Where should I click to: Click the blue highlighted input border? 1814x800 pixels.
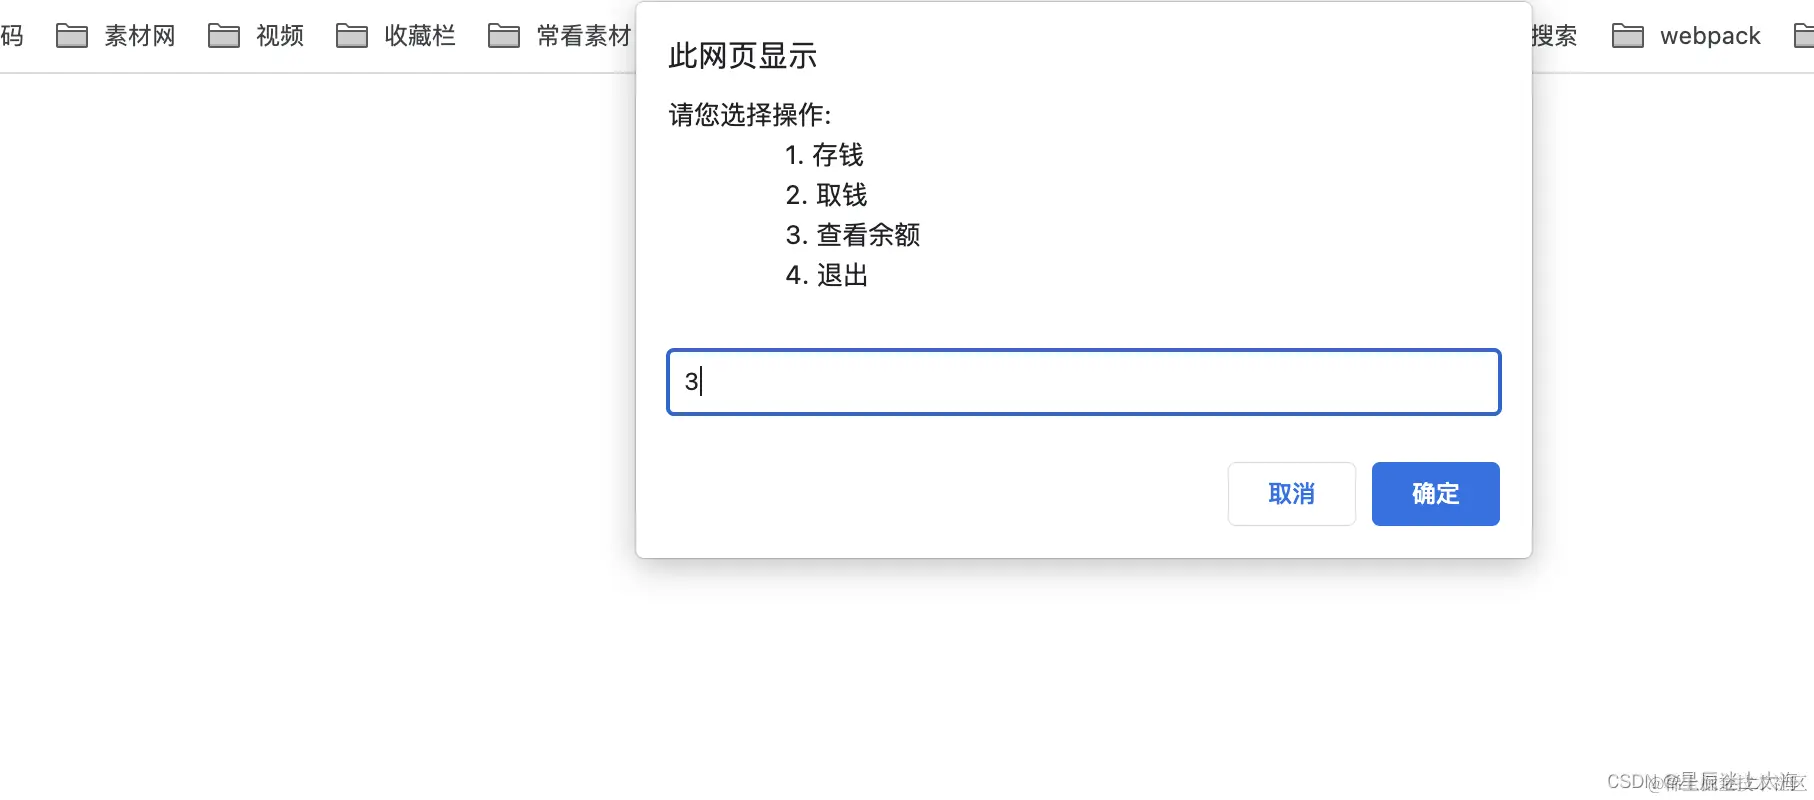1083,352
